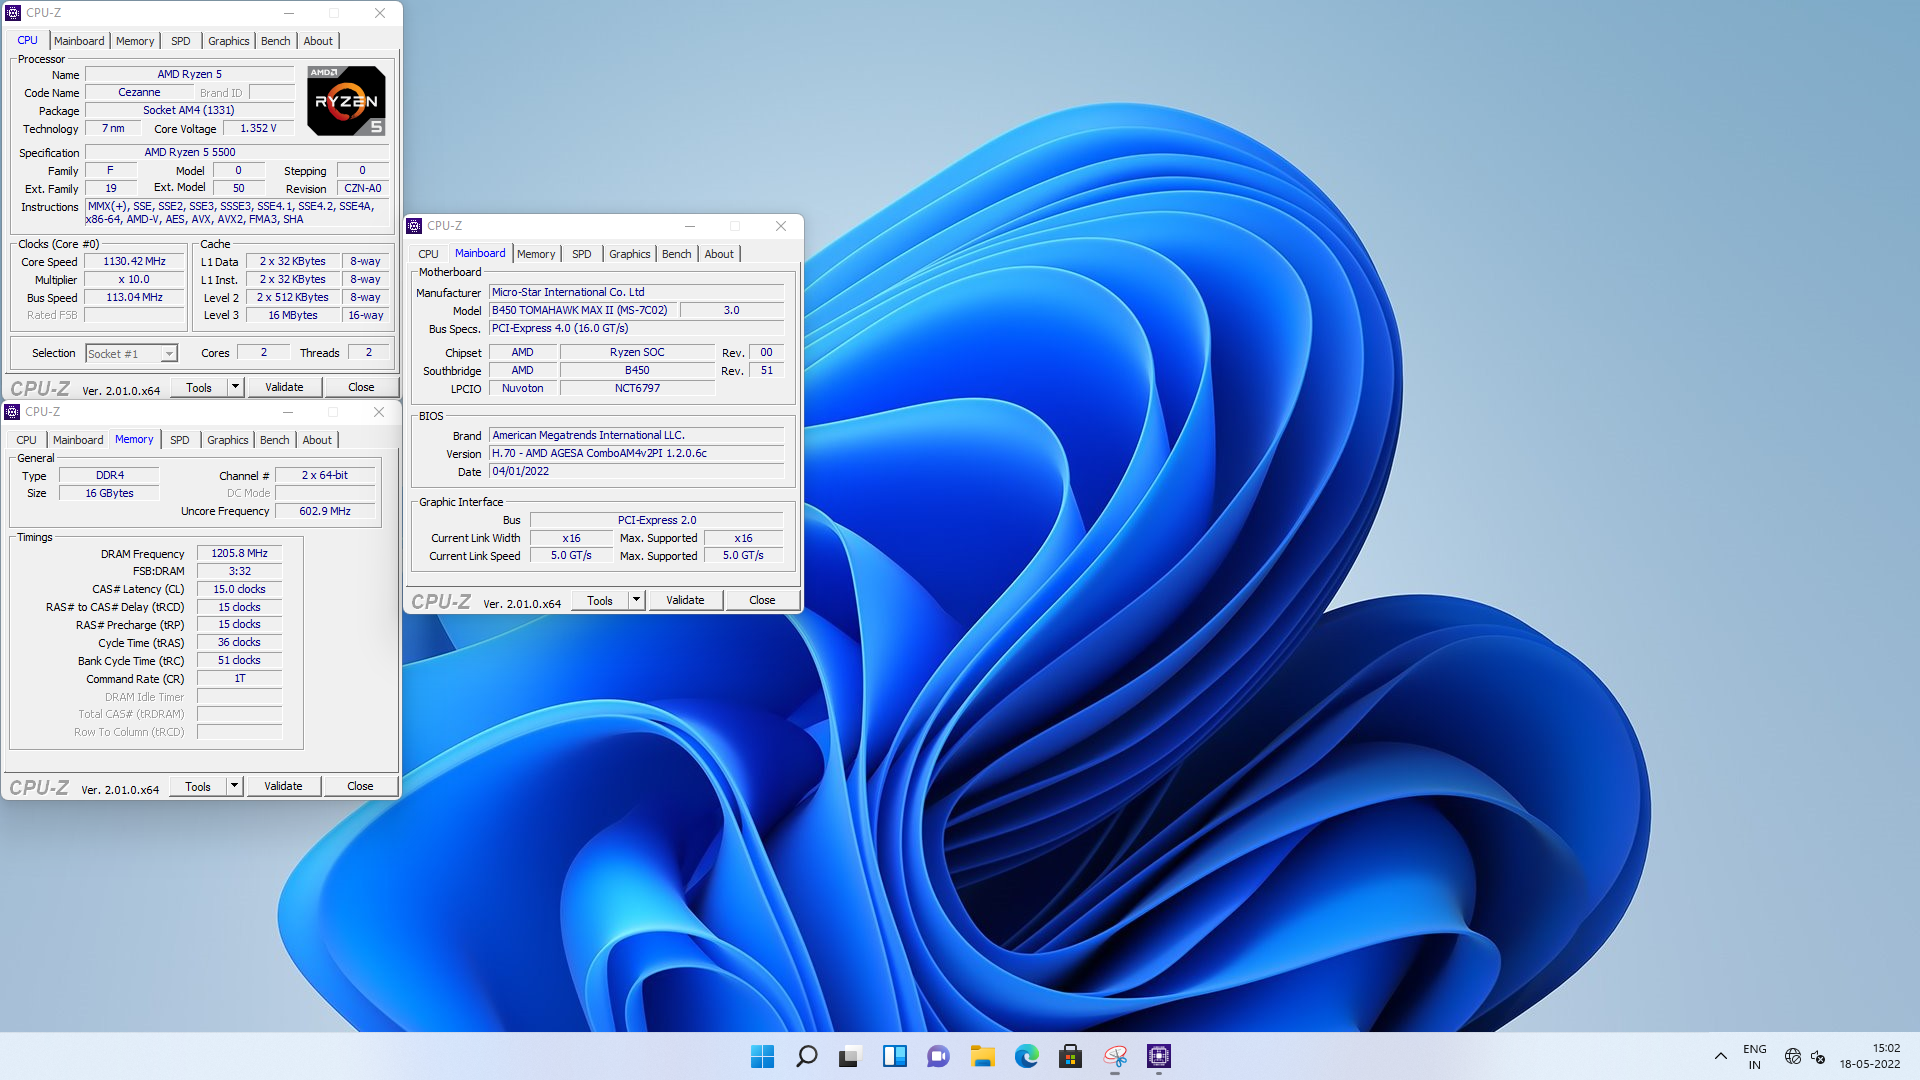Open the clock and date flyout

coord(1870,1056)
